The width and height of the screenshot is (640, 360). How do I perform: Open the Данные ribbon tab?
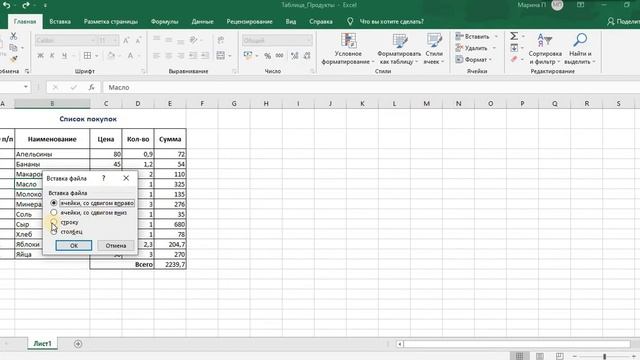202,22
